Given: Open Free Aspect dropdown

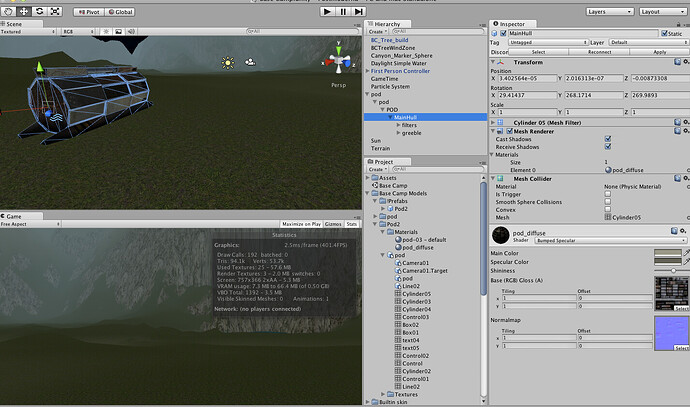Looking at the screenshot, I should click(30, 224).
